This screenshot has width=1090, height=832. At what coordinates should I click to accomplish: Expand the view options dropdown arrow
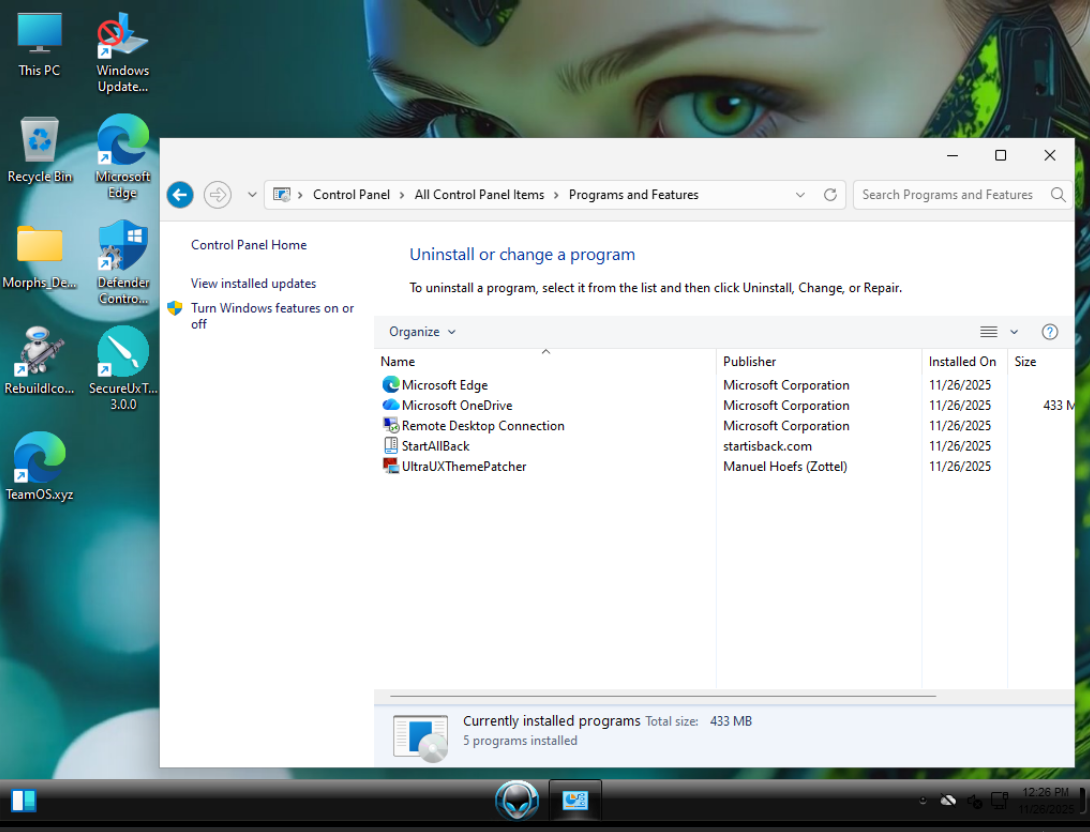(x=1014, y=332)
